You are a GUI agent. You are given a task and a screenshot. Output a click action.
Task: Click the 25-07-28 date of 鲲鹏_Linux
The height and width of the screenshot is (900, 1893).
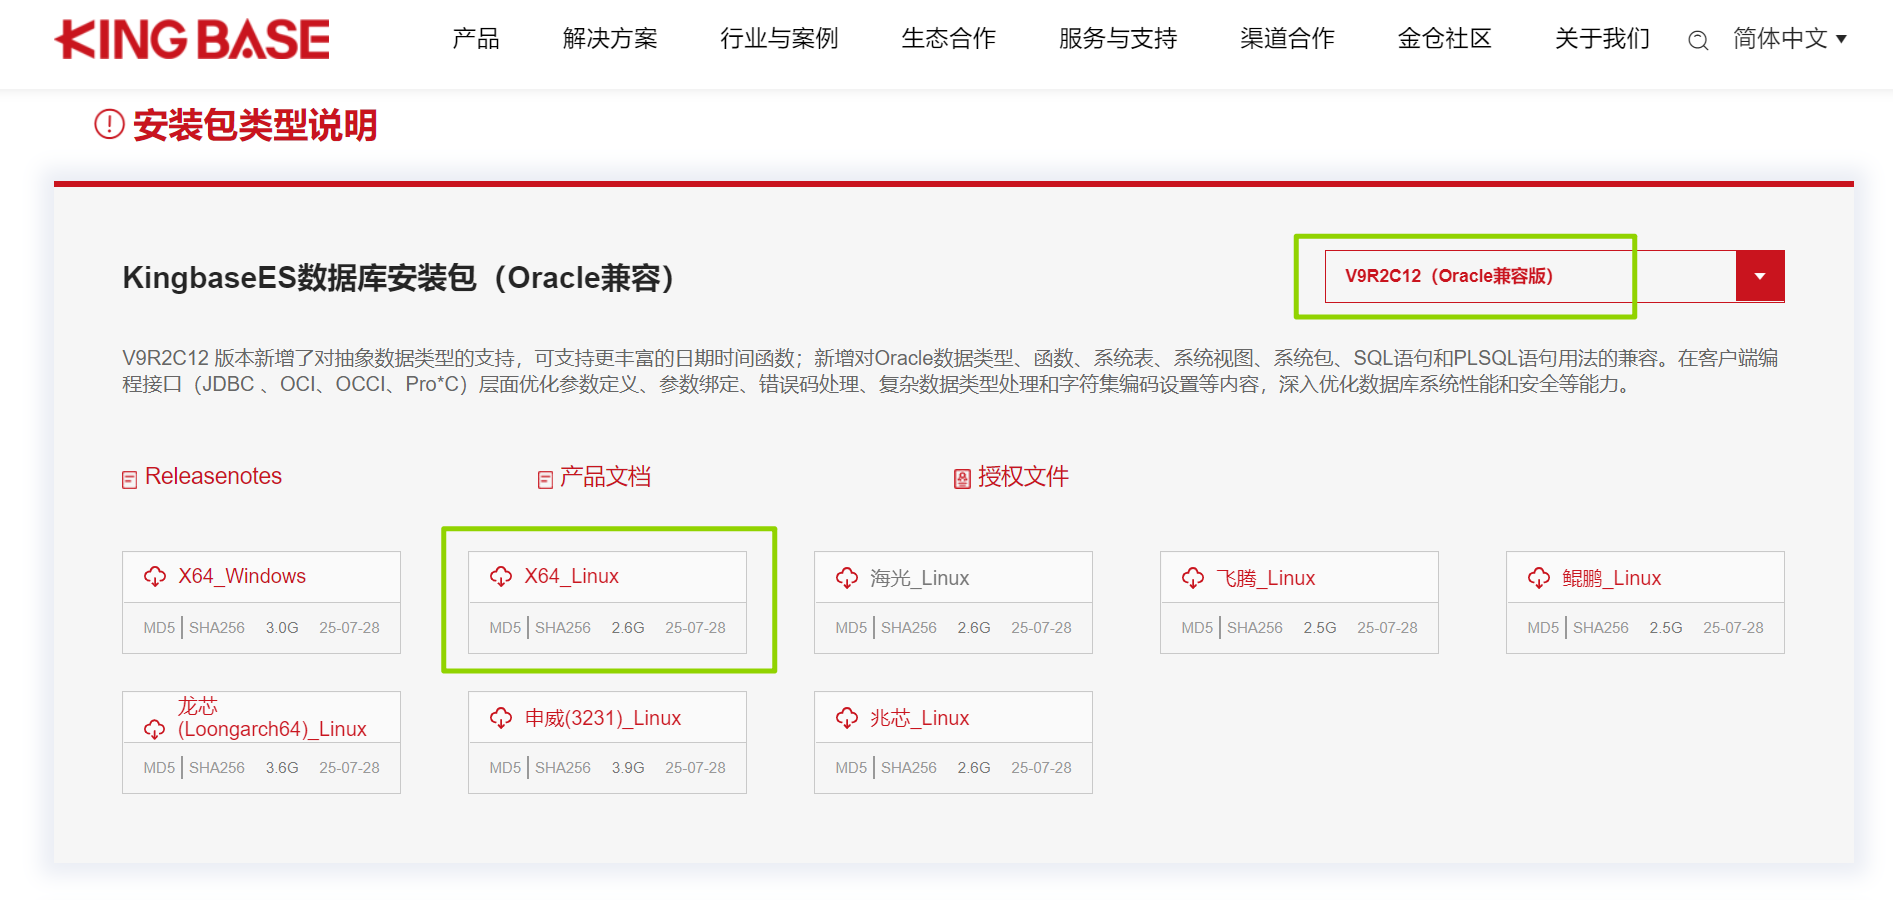click(x=1733, y=628)
